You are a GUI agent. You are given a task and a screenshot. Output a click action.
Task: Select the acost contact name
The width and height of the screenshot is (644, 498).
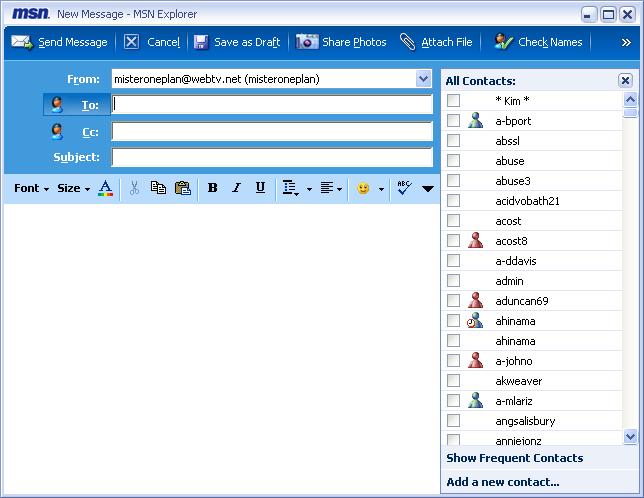click(x=508, y=221)
